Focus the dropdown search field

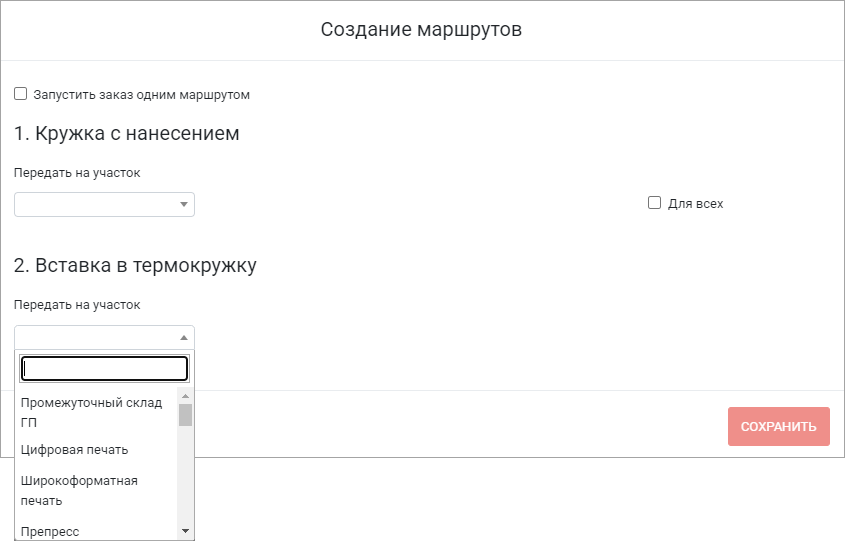pyautogui.click(x=105, y=369)
